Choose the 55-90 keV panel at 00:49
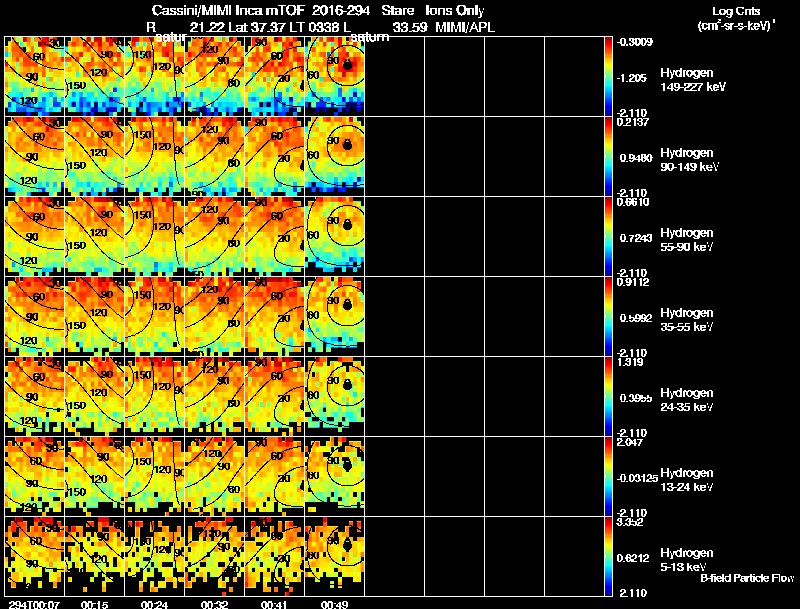The image size is (800, 609). pyautogui.click(x=334, y=236)
